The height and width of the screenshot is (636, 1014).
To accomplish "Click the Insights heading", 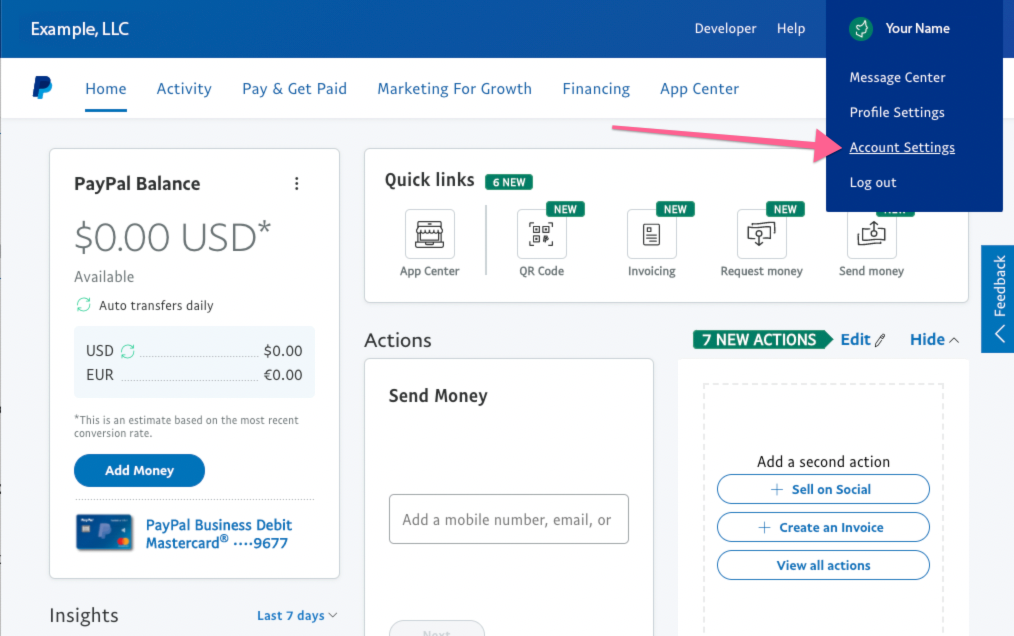I will tap(84, 615).
